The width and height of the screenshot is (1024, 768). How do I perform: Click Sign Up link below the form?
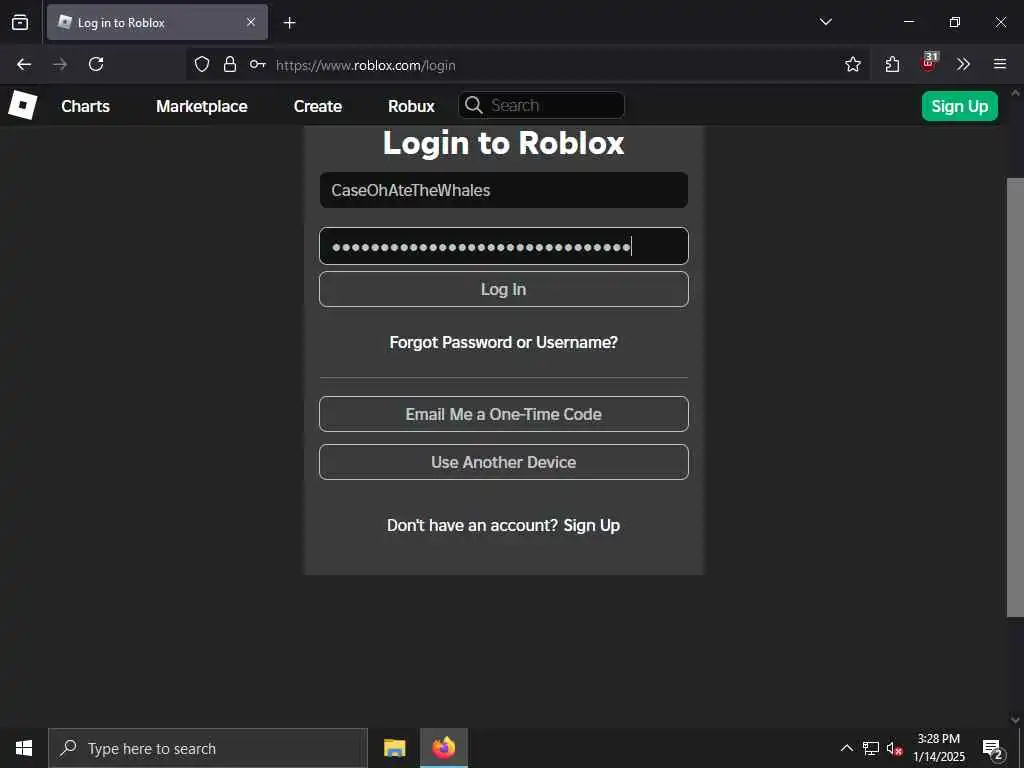coord(592,525)
